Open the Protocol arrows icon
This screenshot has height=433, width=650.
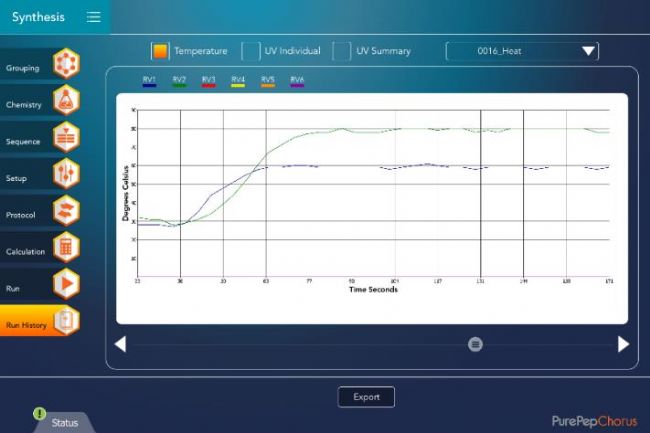[x=66, y=212]
